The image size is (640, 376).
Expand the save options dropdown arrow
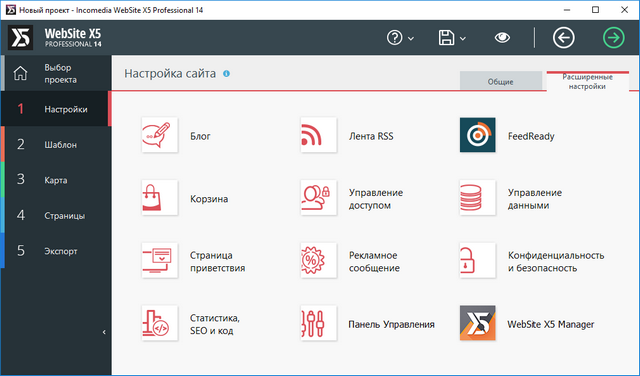pos(463,38)
